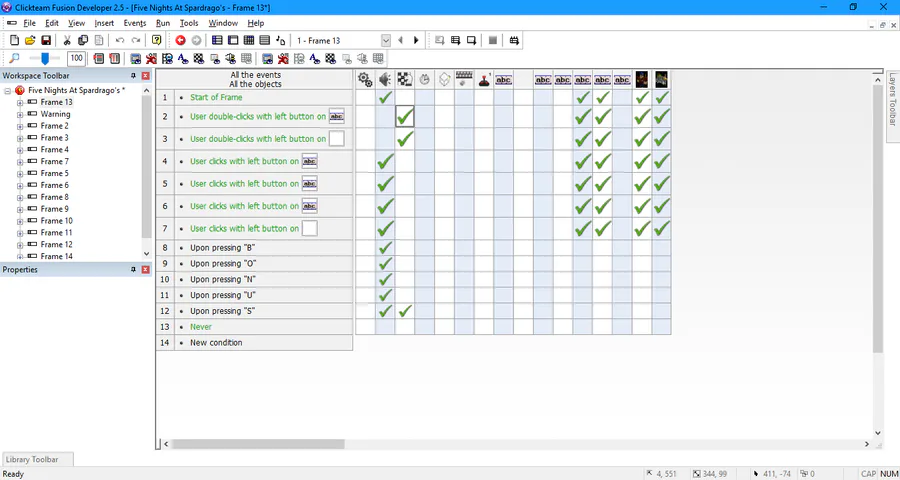Select the Player 1 joystick column
The height and width of the screenshot is (480, 900).
coord(484,80)
